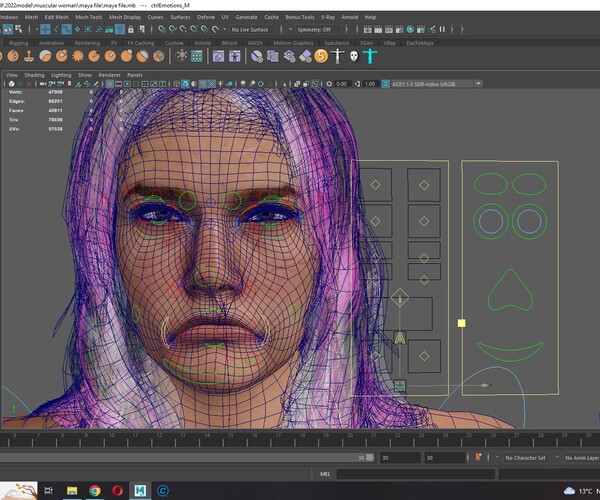Click the camera icon in viewport toolbar
This screenshot has height=500, width=600.
point(43,83)
